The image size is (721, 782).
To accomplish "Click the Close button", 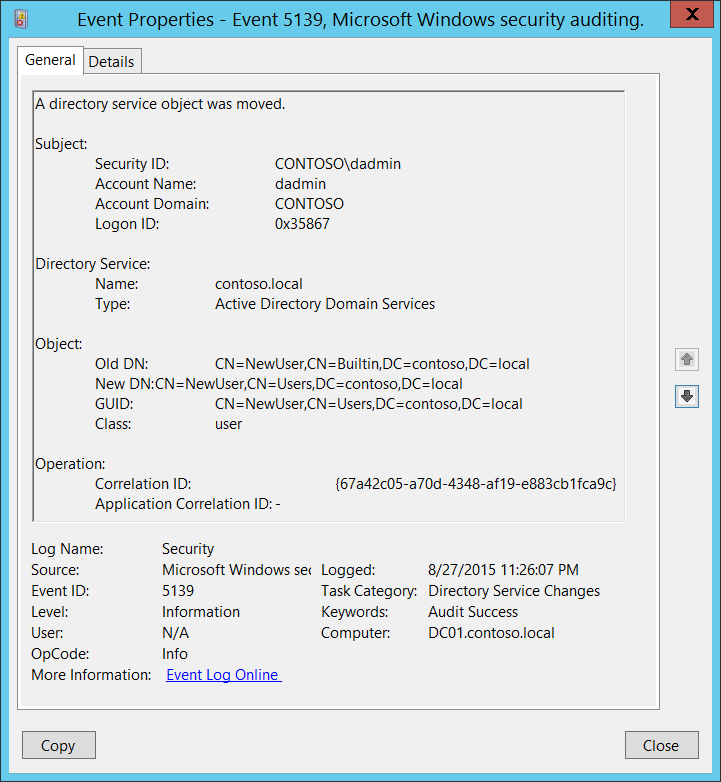I will click(x=662, y=745).
